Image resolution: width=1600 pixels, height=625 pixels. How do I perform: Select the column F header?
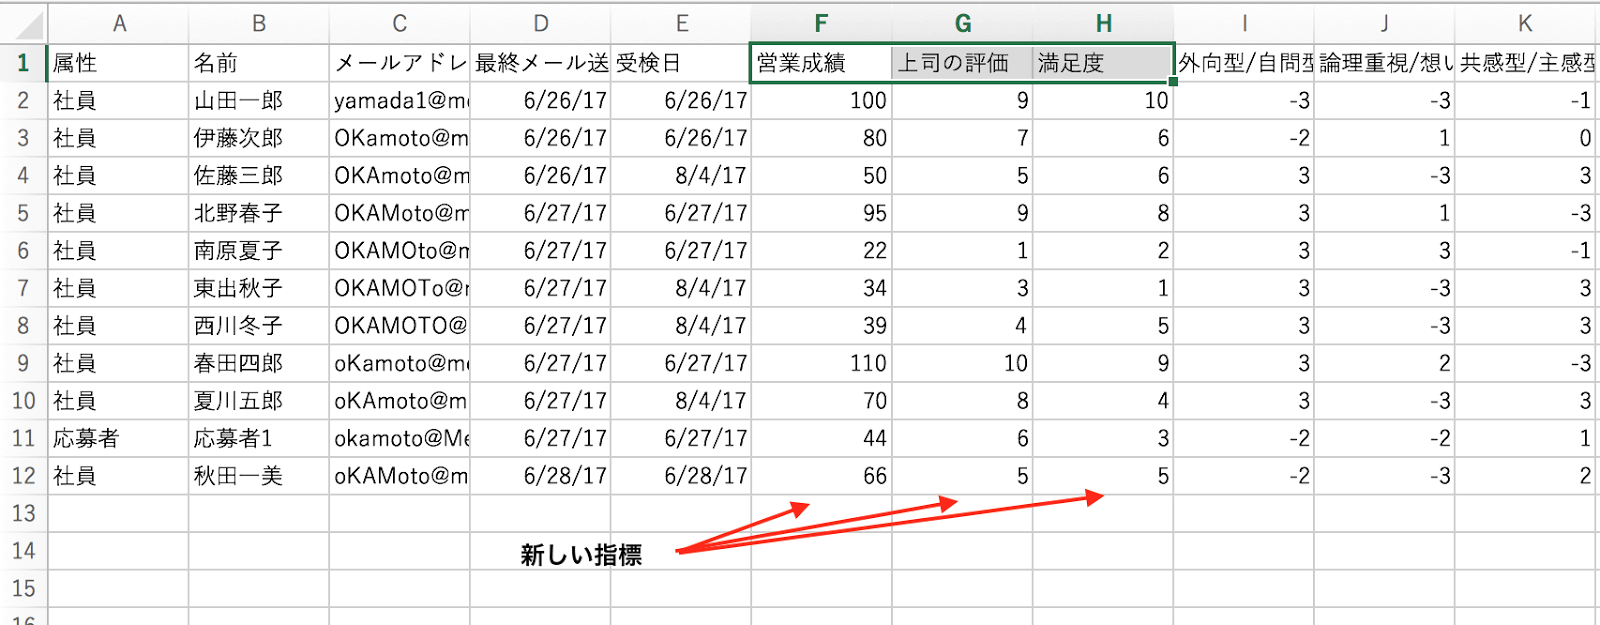coord(821,24)
